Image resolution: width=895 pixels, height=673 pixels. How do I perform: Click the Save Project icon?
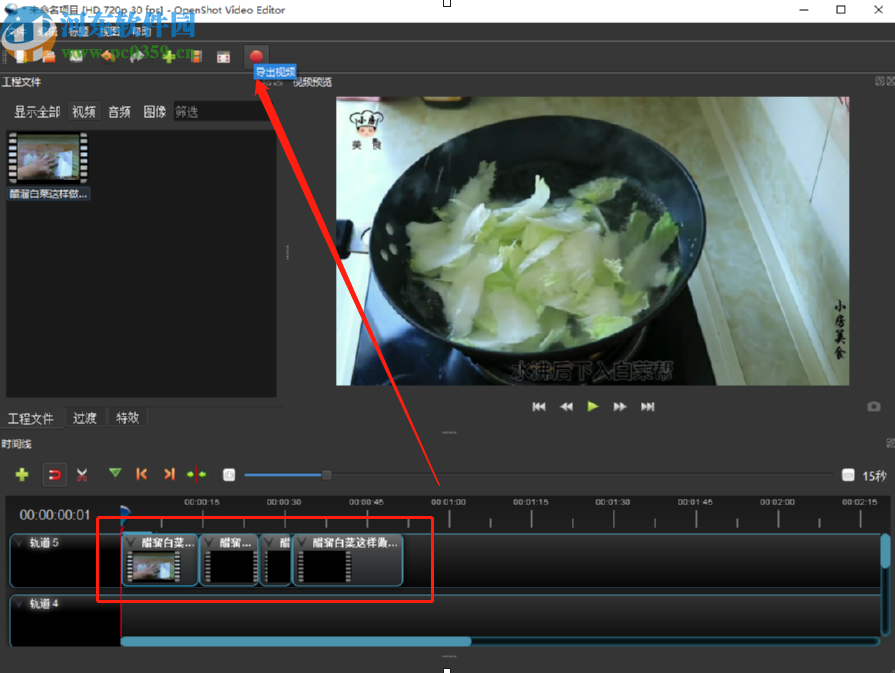coord(75,56)
